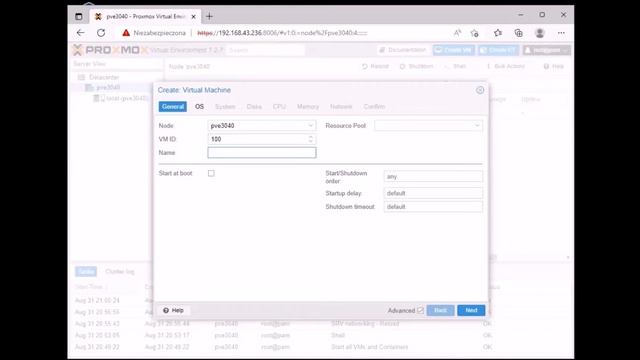Switch to the Network tab
The image size is (640, 360).
click(341, 107)
